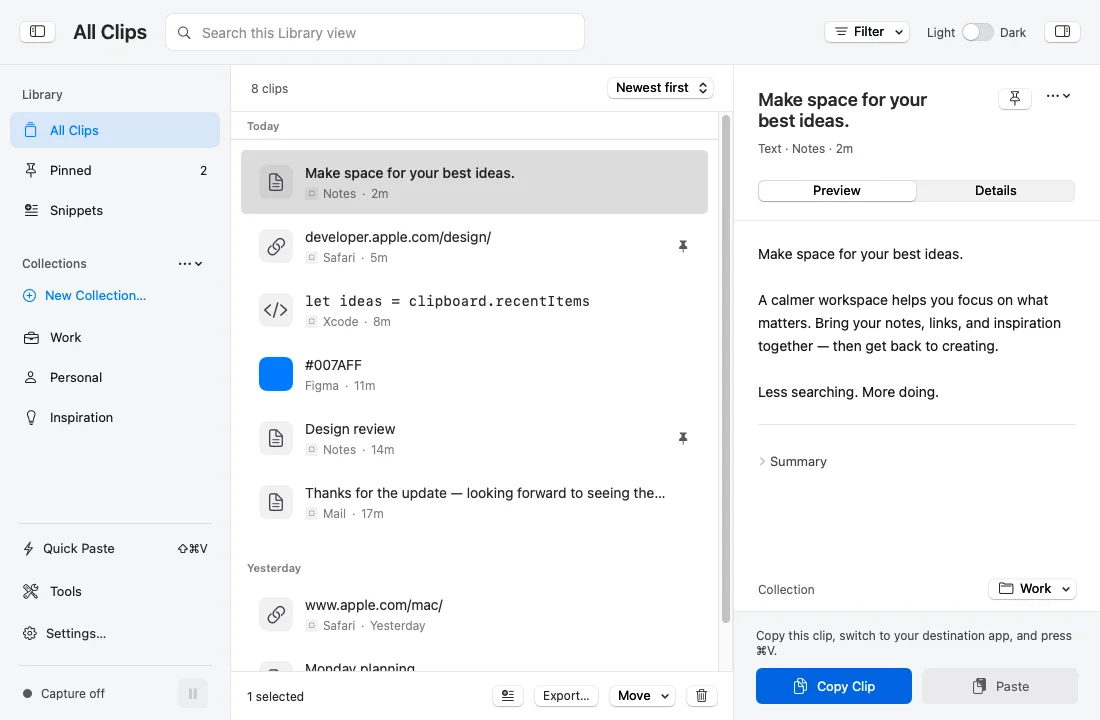This screenshot has height=720, width=1100.
Task: Toggle the Light/Dark appearance switch
Action: (977, 32)
